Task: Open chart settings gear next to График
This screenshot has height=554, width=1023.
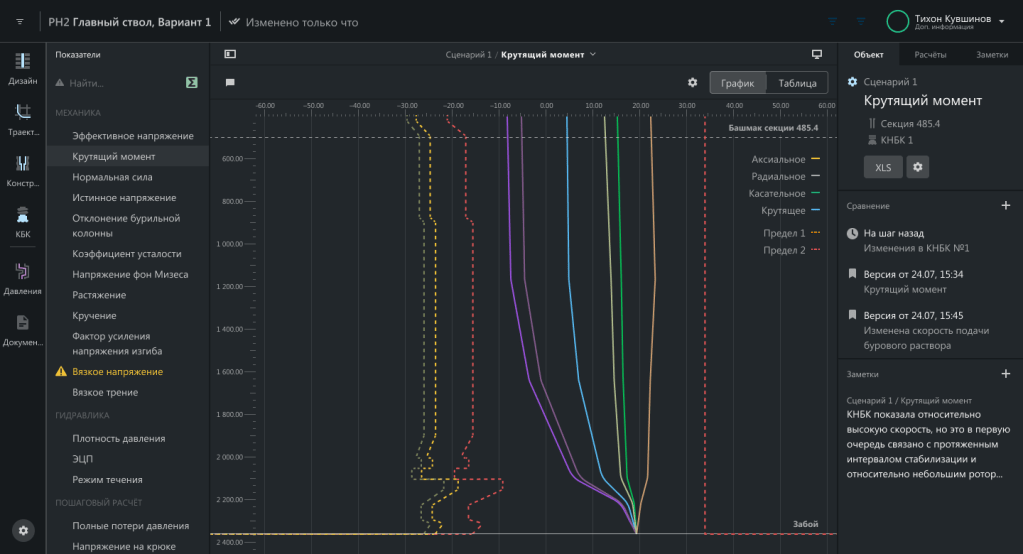Action: 692,83
